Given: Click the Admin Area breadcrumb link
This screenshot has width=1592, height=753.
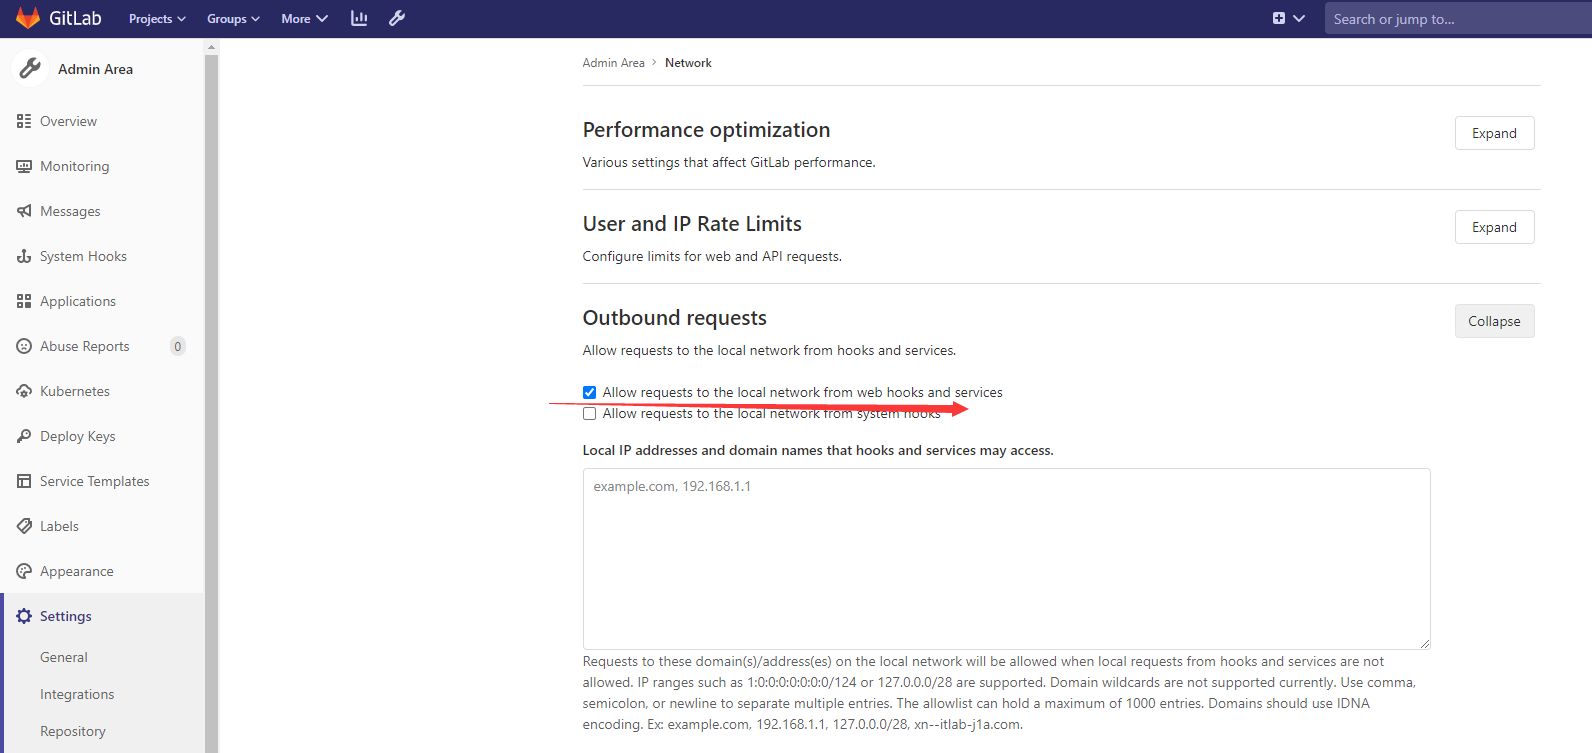Looking at the screenshot, I should pyautogui.click(x=613, y=62).
